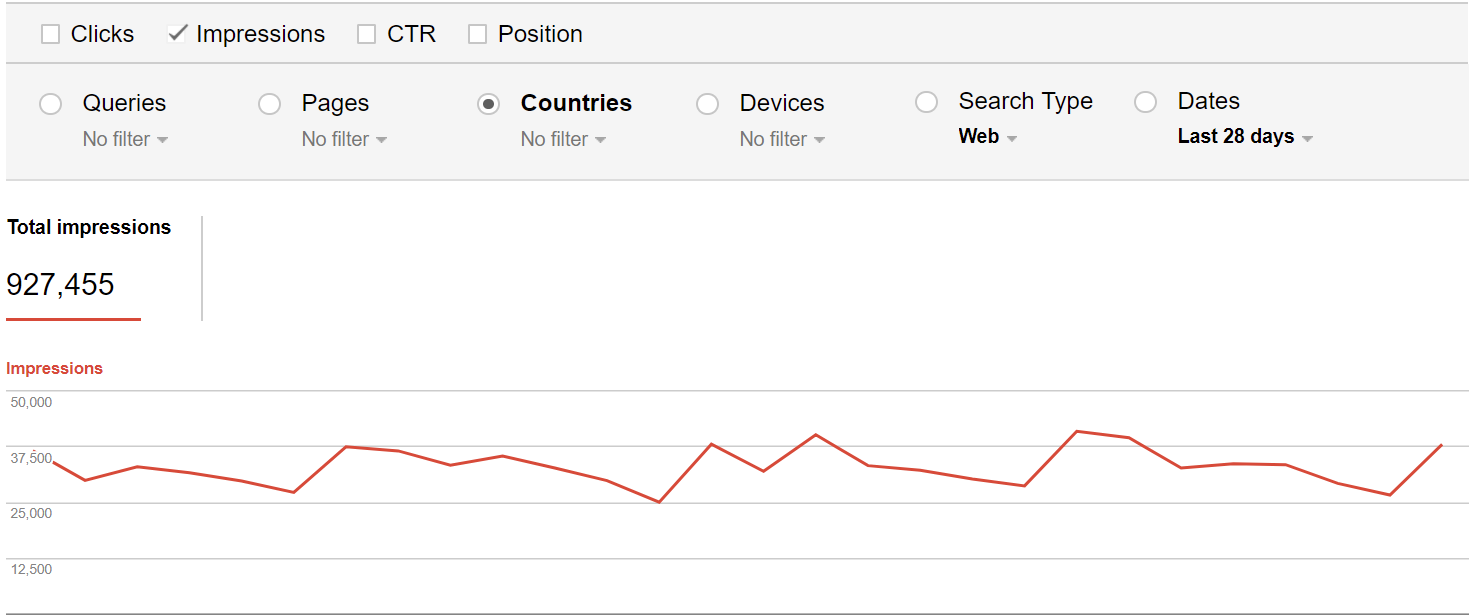The height and width of the screenshot is (615, 1471).
Task: Choose the Search Type radio button
Action: [927, 102]
